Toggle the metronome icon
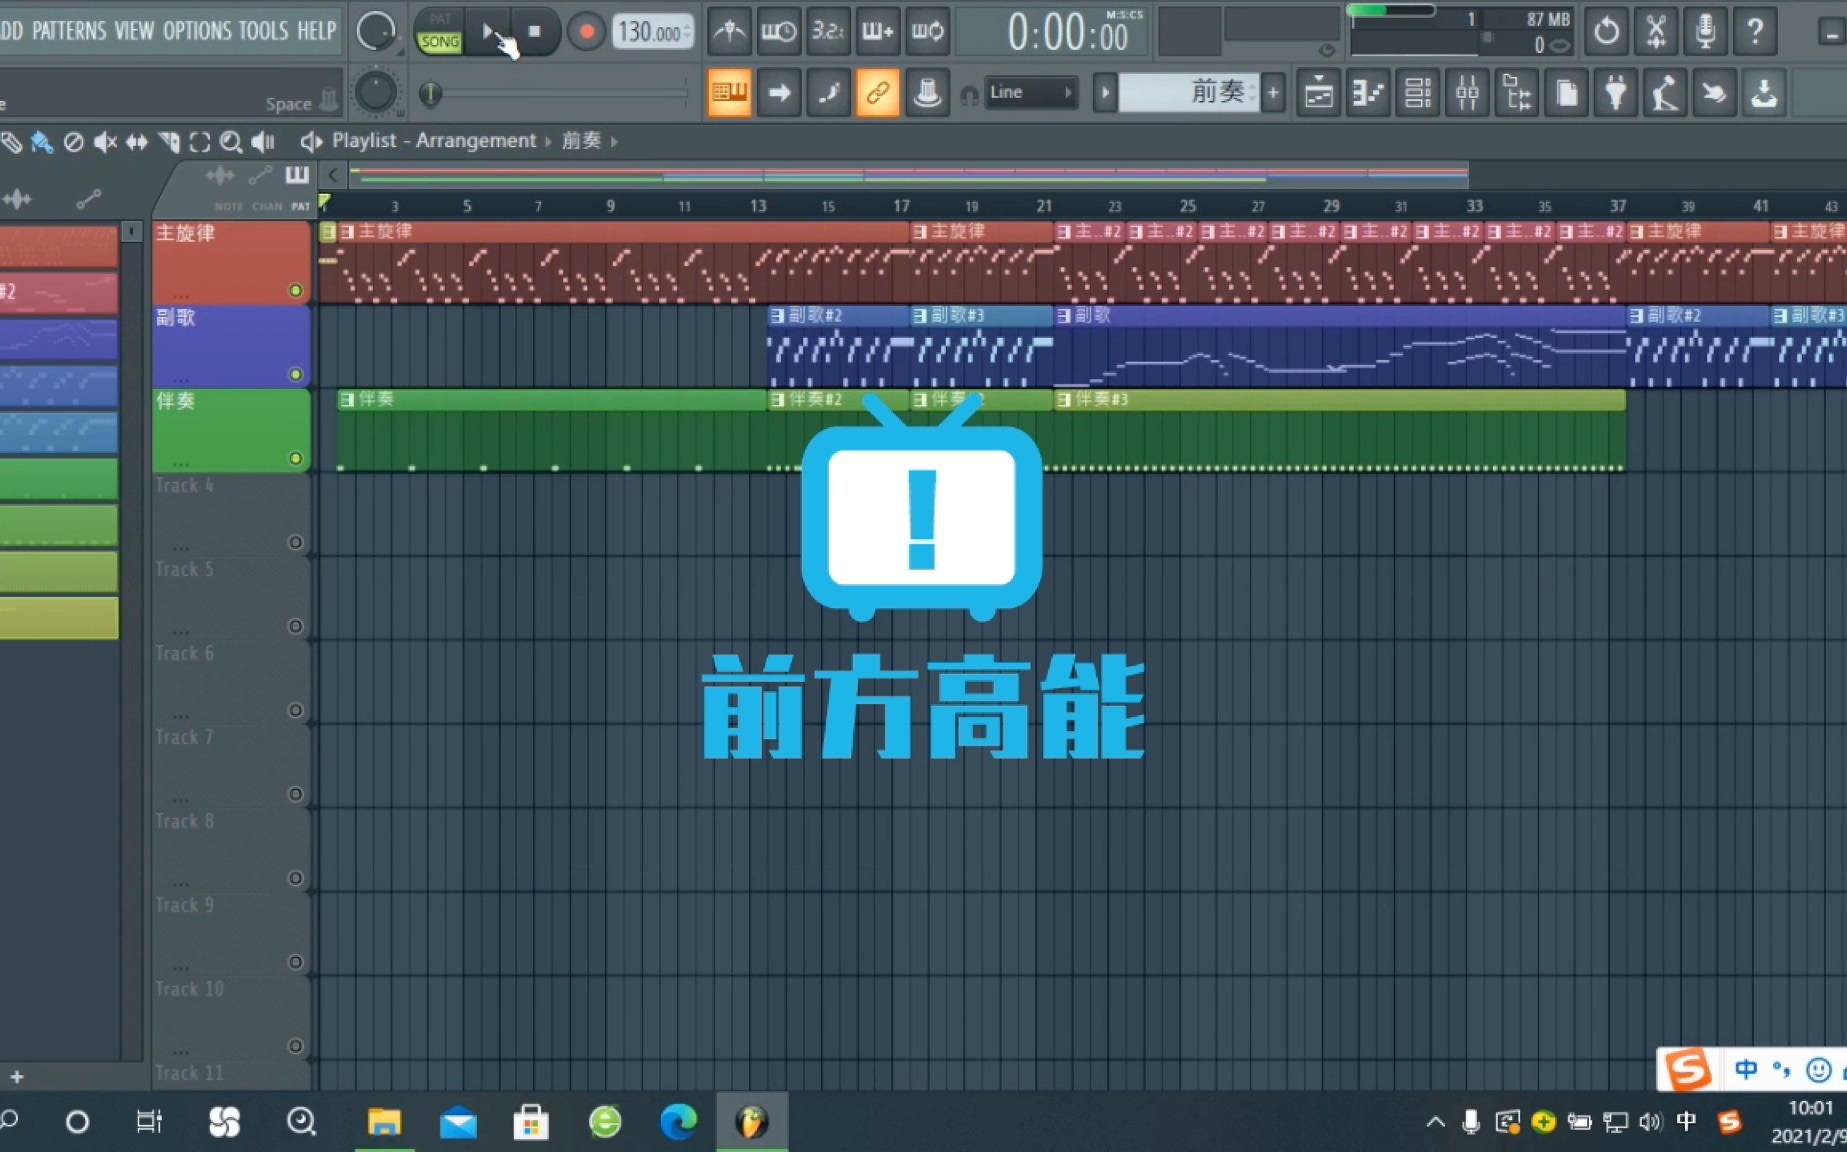This screenshot has height=1152, width=1847. point(729,32)
